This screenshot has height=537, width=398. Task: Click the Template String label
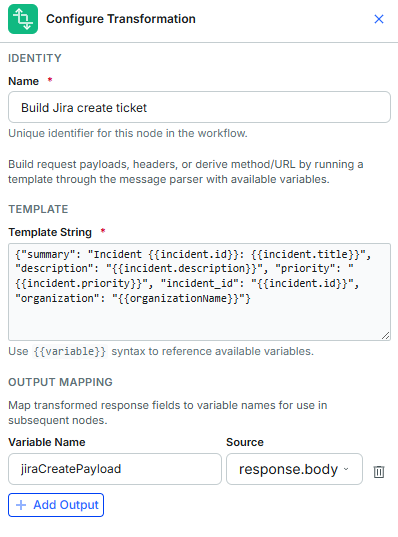pyautogui.click(x=50, y=232)
